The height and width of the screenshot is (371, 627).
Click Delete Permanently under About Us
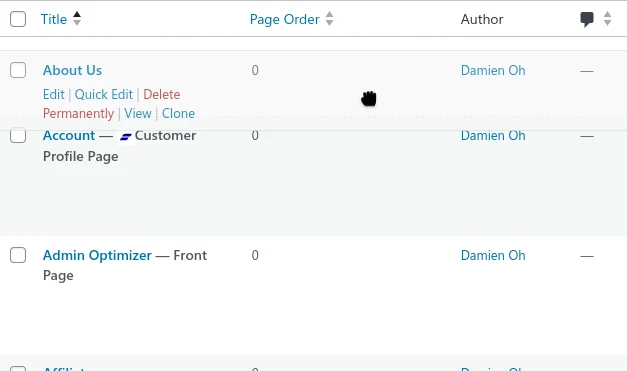click(112, 104)
